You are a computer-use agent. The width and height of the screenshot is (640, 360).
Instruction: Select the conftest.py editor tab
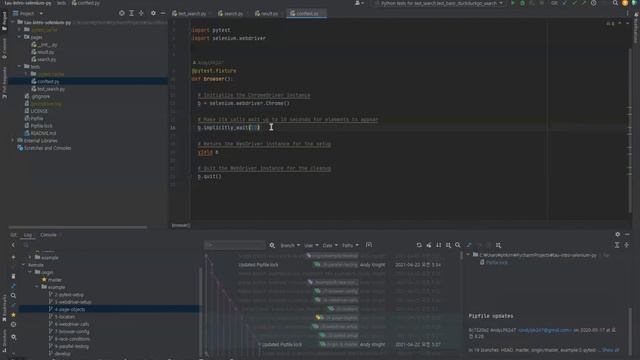click(x=307, y=13)
